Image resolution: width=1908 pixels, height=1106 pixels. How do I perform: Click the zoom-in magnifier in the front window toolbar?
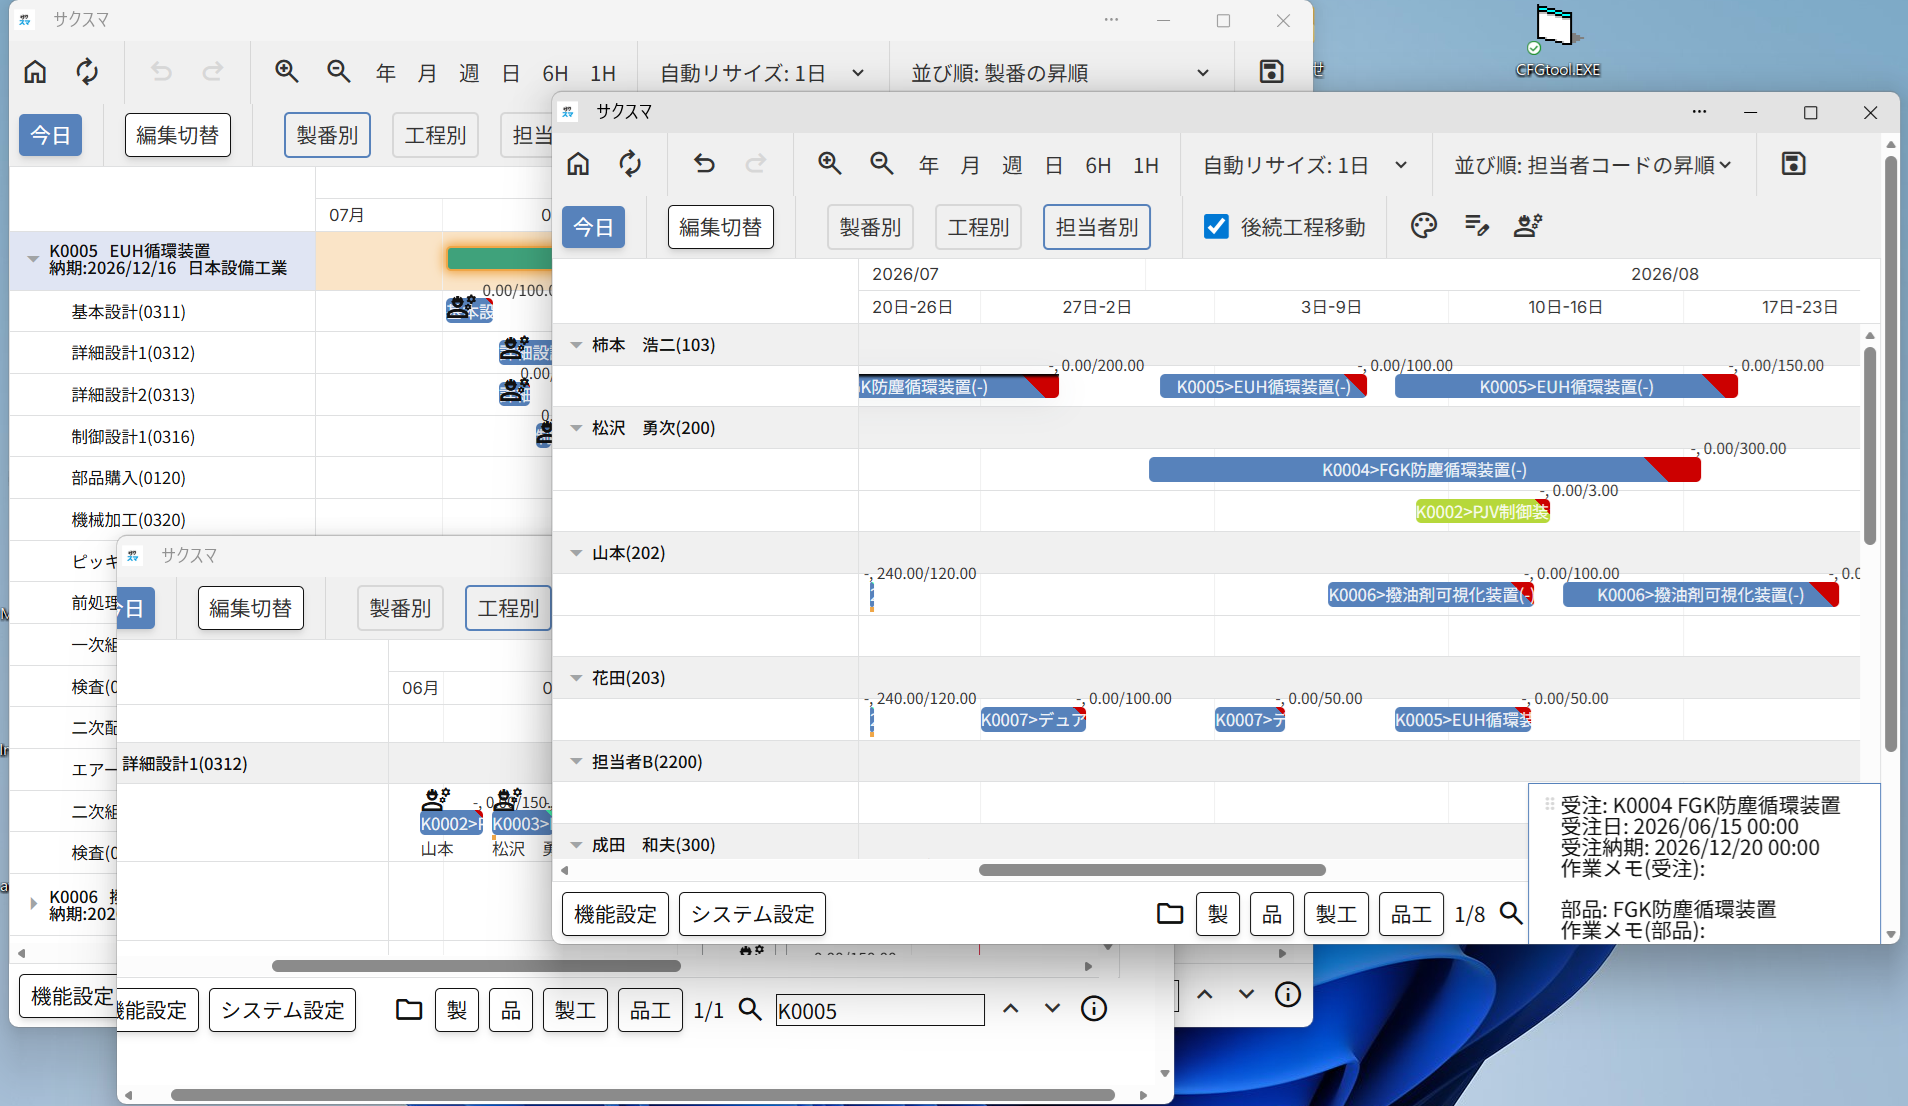(829, 164)
